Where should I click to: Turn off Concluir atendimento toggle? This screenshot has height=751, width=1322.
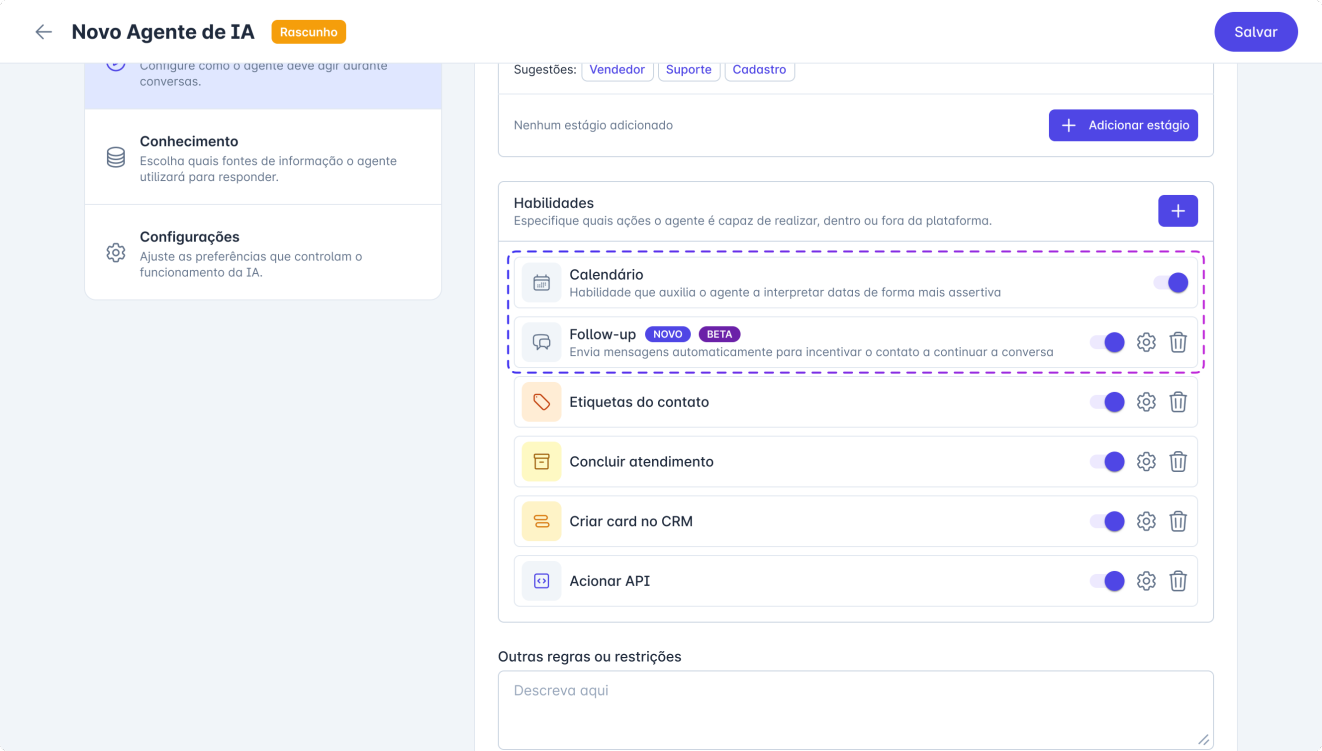pos(1108,462)
